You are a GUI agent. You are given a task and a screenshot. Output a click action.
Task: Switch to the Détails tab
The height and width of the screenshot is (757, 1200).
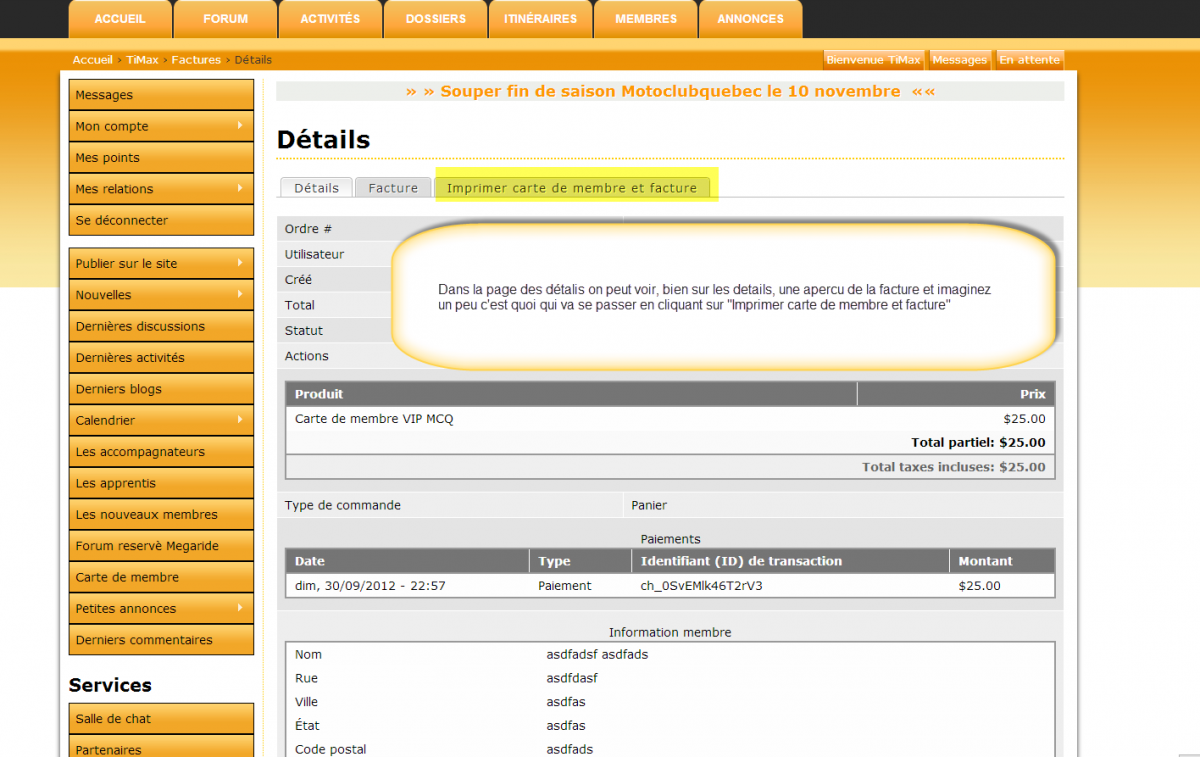(316, 187)
